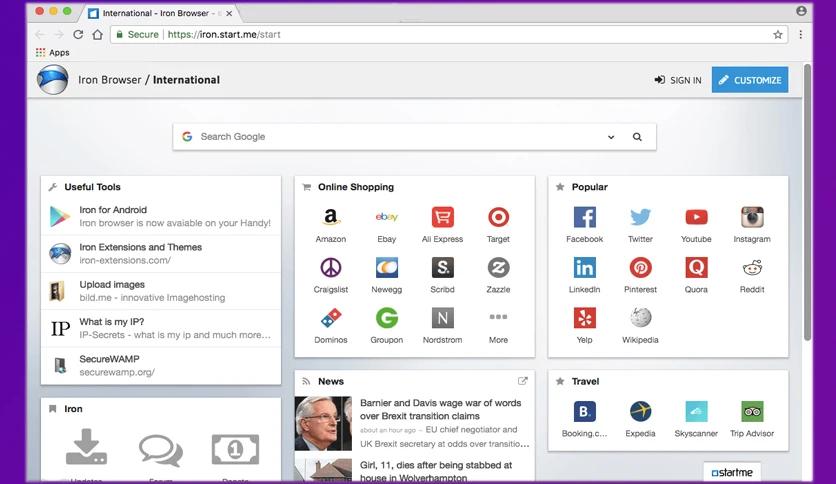836x484 pixels.
Task: Open the Nordstrom shortcut icon
Action: tap(443, 318)
